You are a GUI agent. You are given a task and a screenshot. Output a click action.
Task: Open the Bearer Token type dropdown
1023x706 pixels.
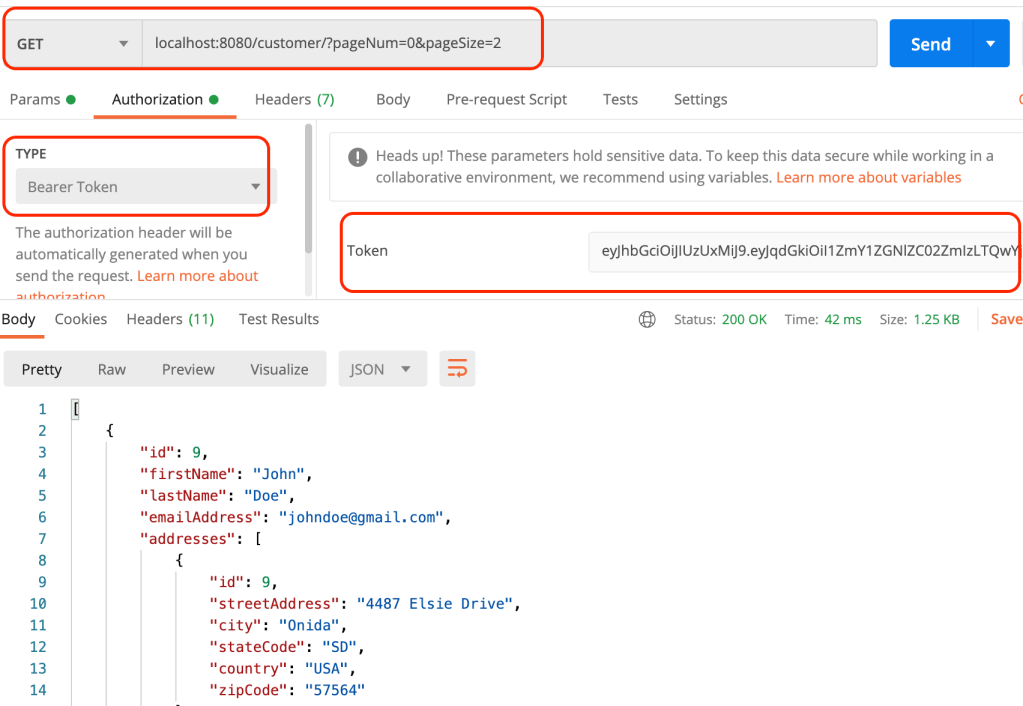(x=142, y=187)
